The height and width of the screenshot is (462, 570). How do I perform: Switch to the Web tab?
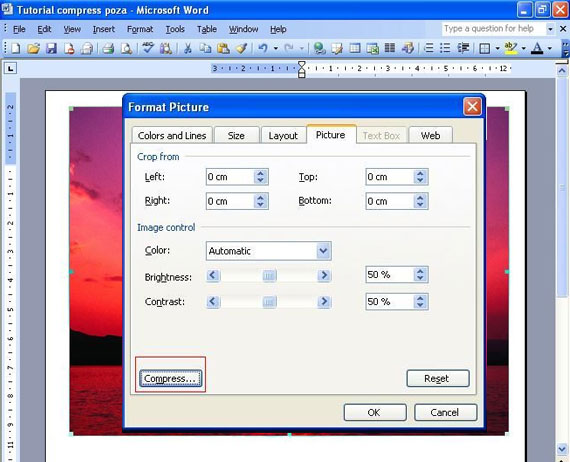(430, 135)
